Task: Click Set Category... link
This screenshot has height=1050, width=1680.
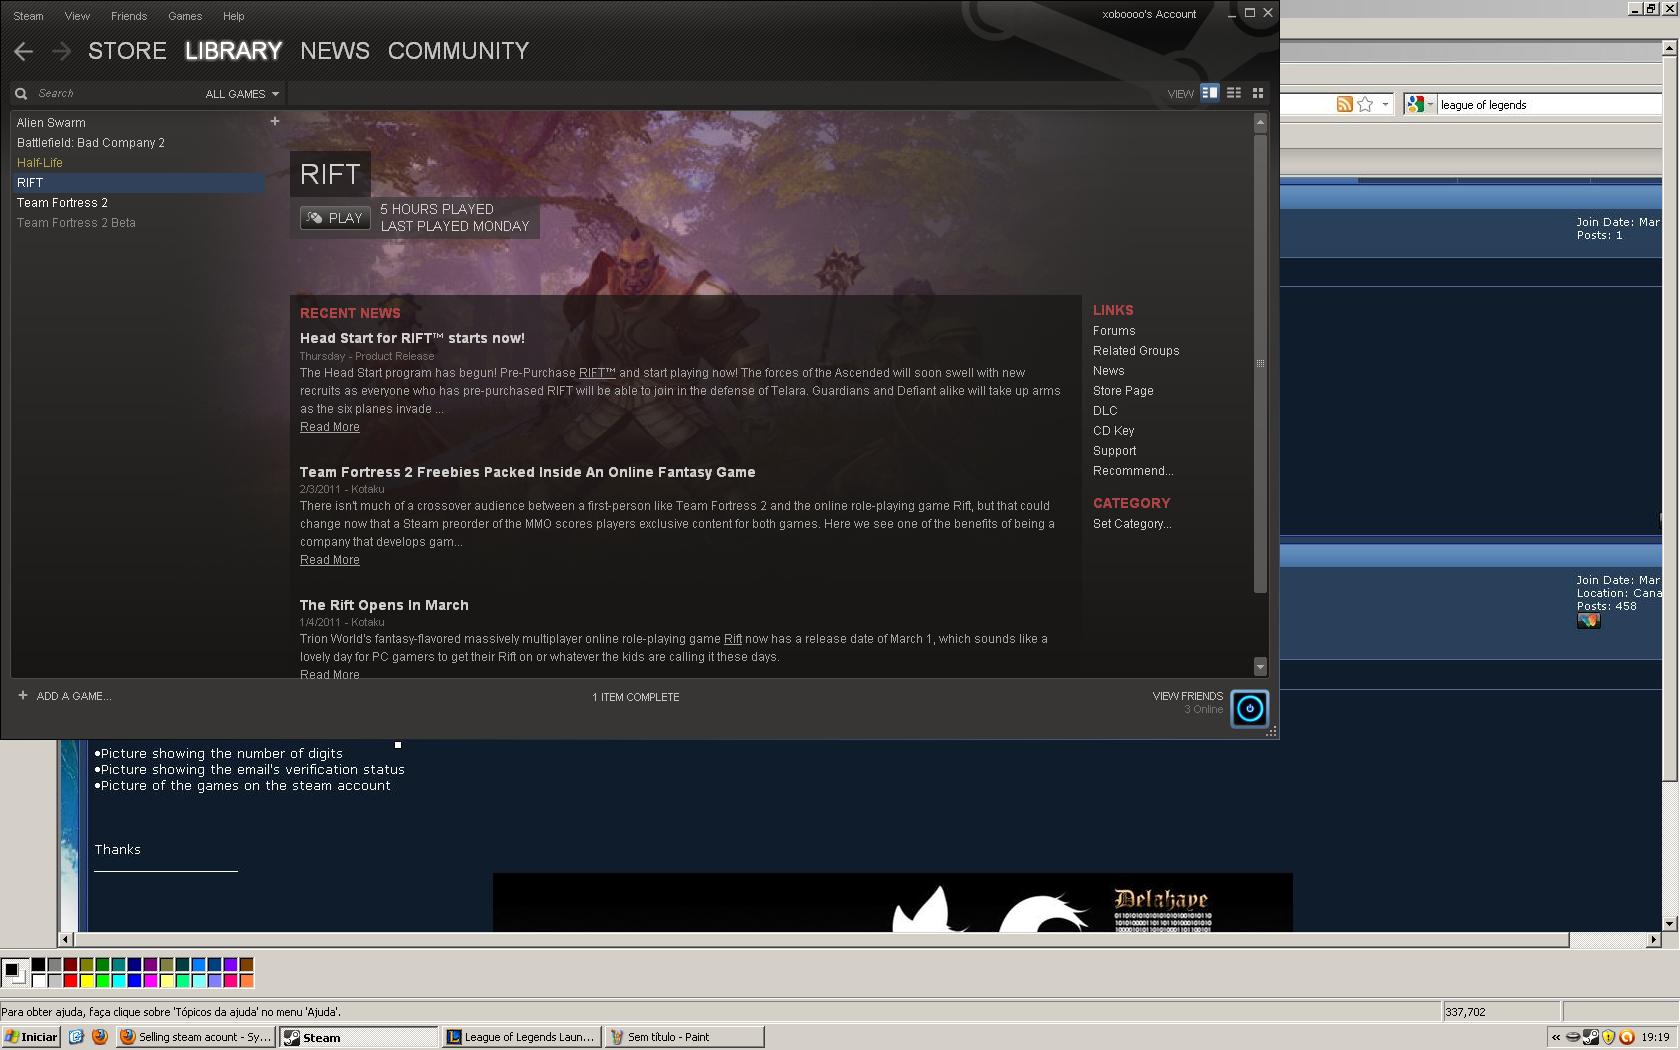Action: tap(1132, 524)
